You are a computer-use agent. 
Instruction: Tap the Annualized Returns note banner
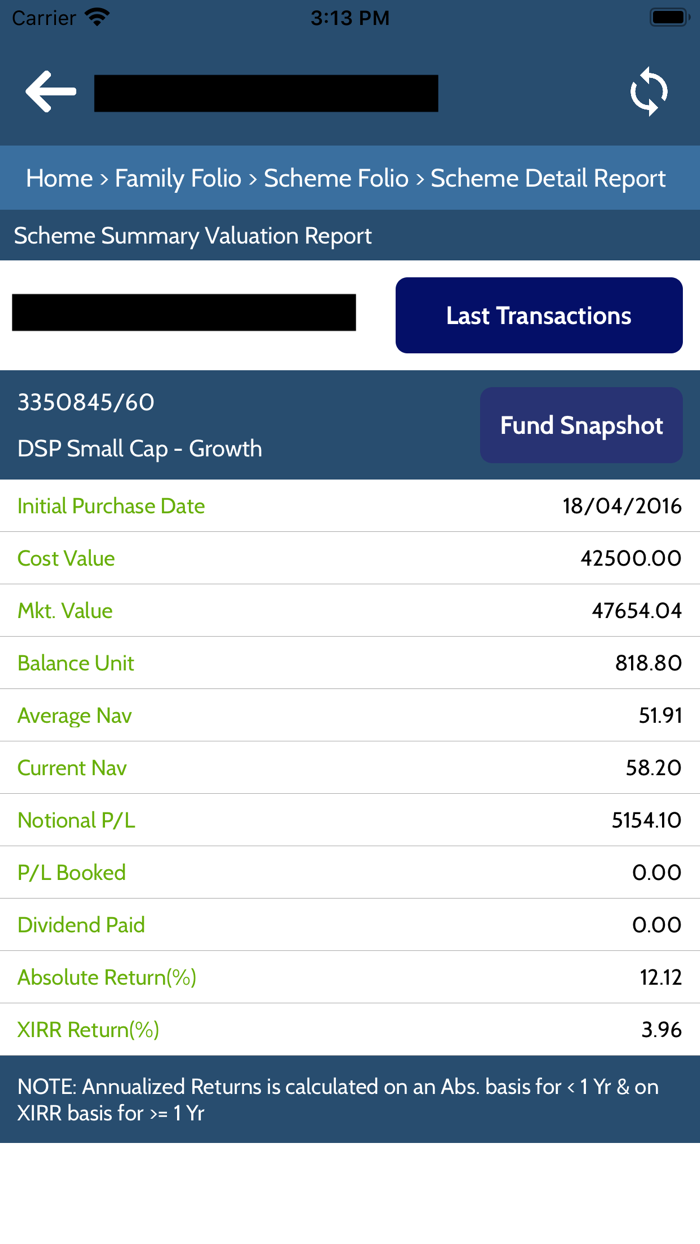[350, 1099]
